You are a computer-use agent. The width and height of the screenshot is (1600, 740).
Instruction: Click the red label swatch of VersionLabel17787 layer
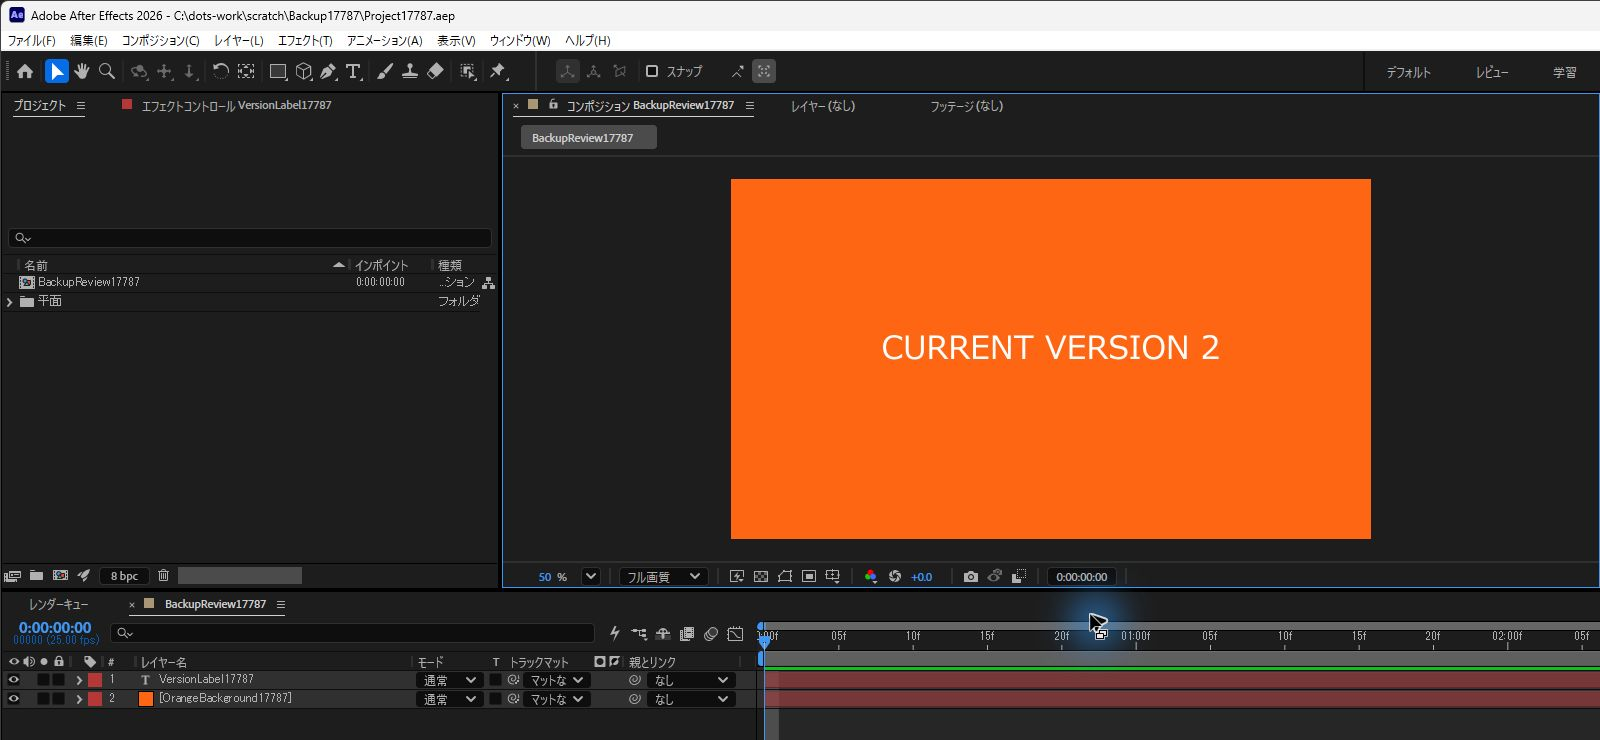95,680
